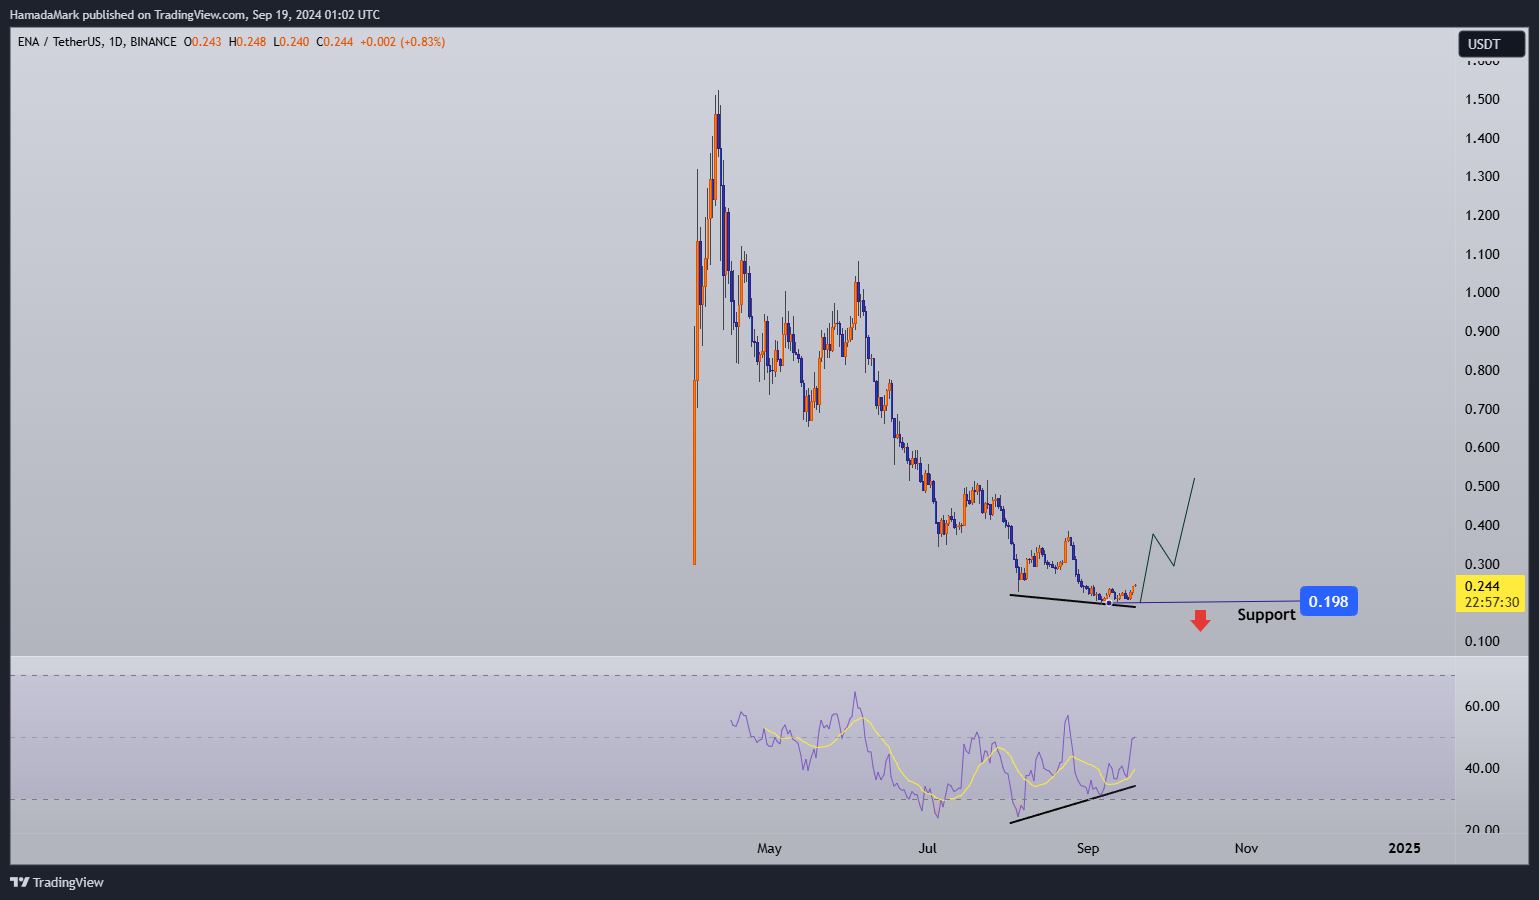Click the 0.100 price axis label
Screen dimensions: 1539x900
tap(1482, 641)
